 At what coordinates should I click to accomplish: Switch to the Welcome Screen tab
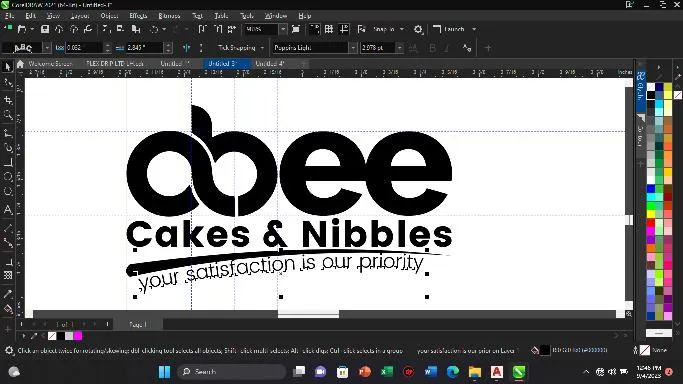49,64
